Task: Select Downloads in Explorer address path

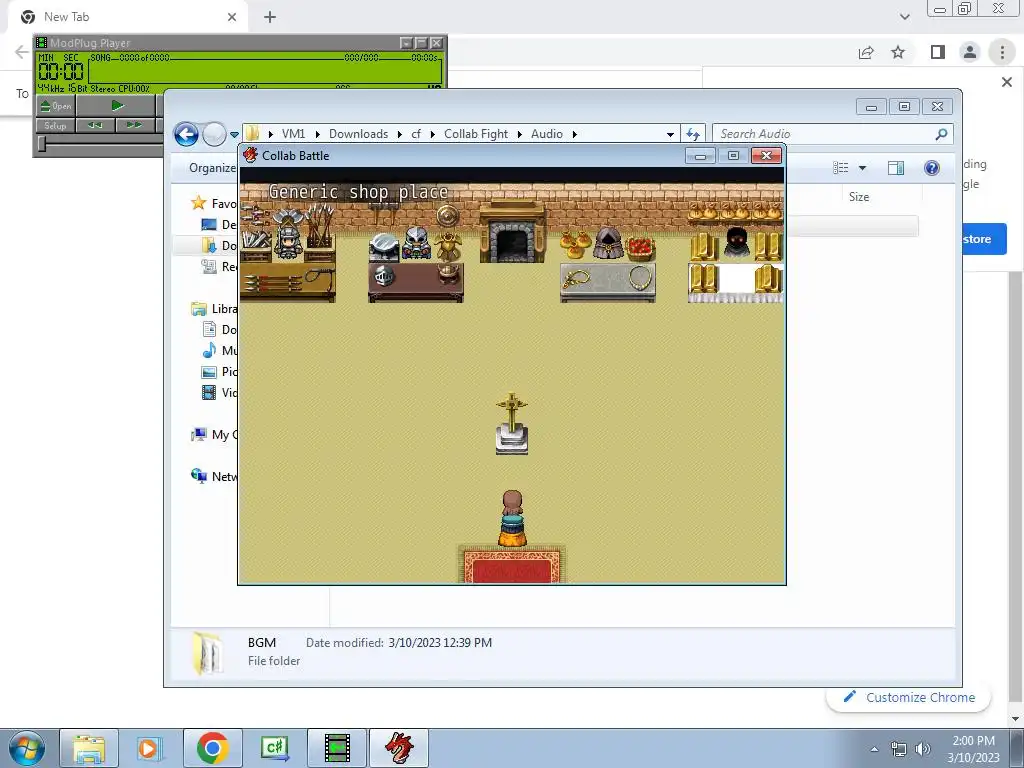Action: click(359, 134)
